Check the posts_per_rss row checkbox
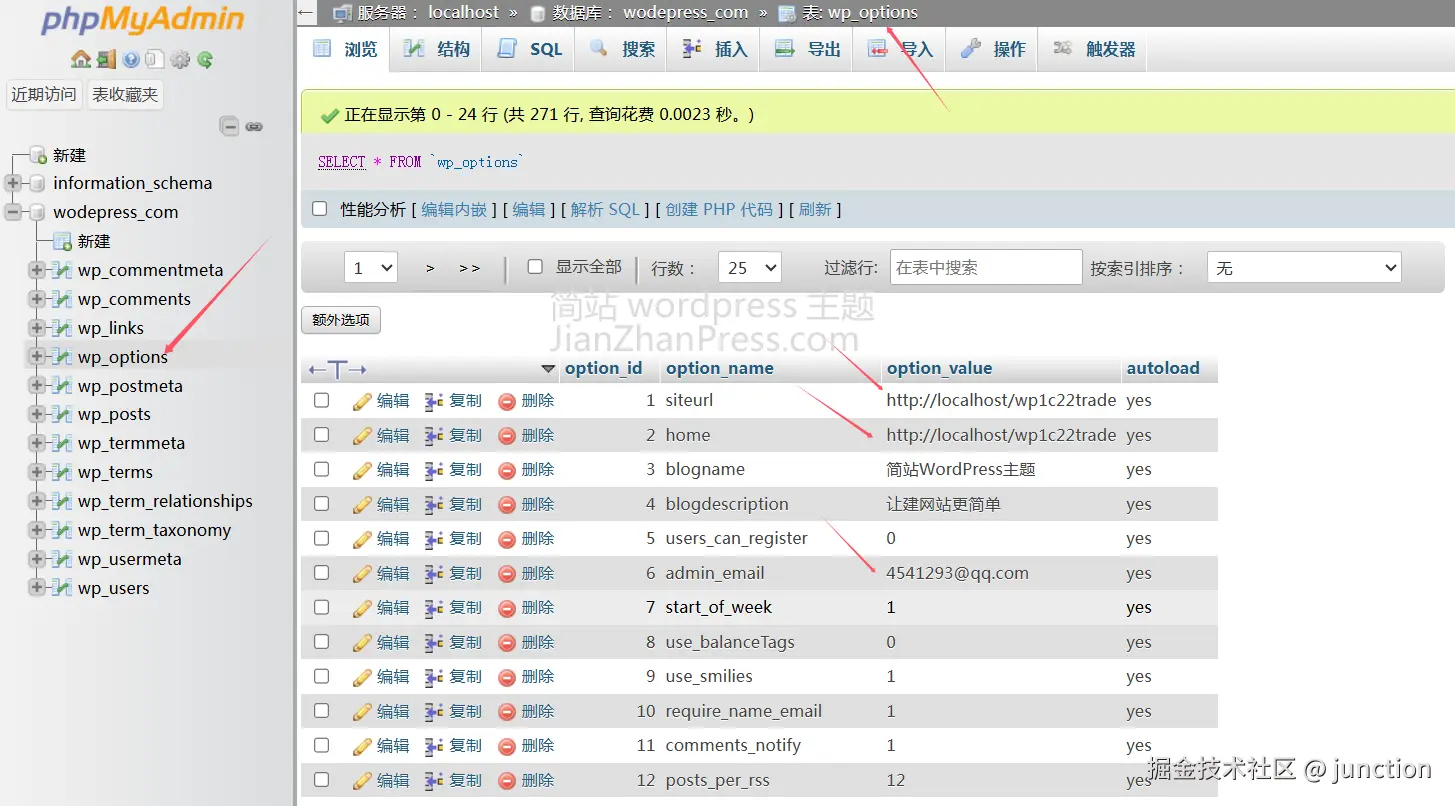The width and height of the screenshot is (1455, 806). pyautogui.click(x=321, y=780)
